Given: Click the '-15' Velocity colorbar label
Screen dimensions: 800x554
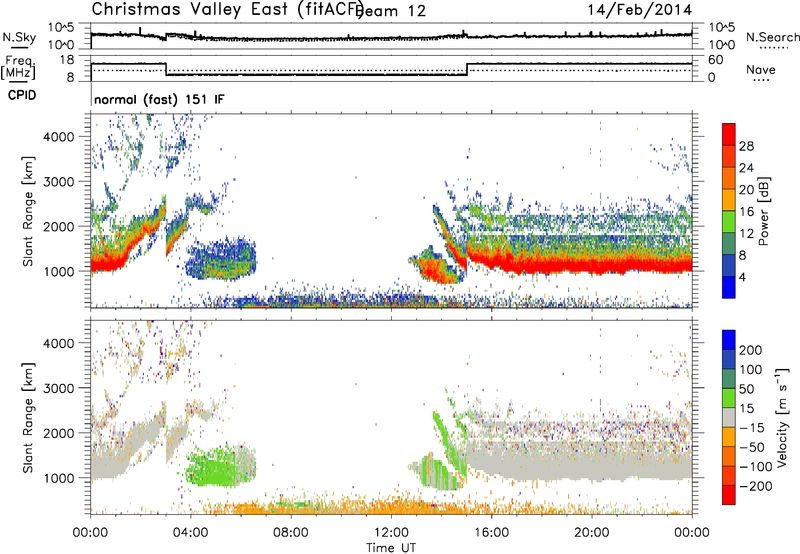Looking at the screenshot, I should point(752,428).
